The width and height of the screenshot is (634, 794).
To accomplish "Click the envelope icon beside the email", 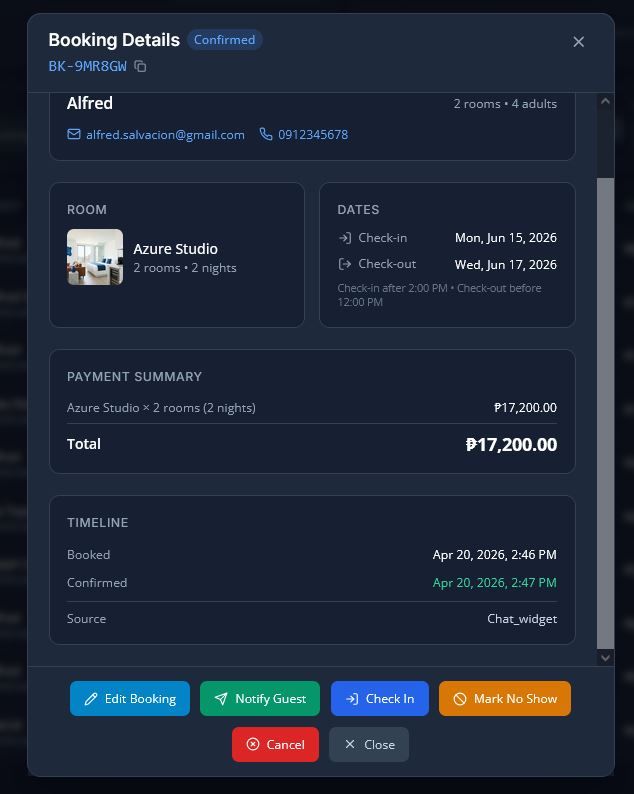I will pos(74,134).
